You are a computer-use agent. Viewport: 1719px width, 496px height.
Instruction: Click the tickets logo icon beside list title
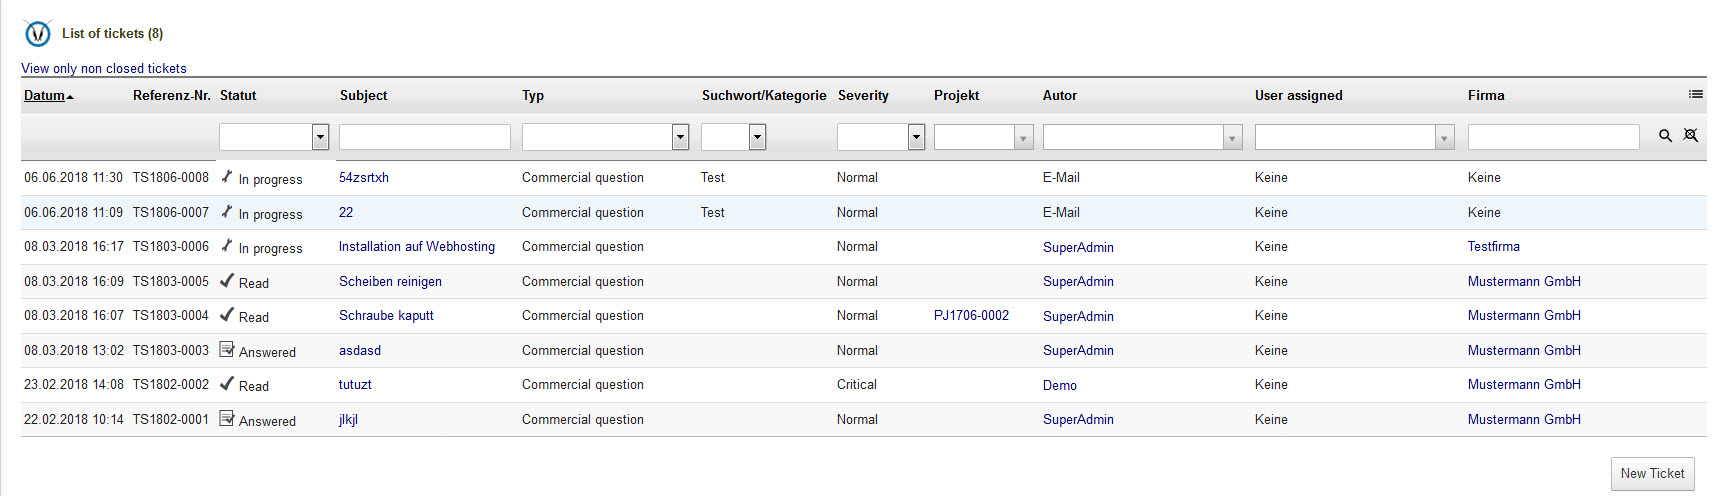point(38,33)
